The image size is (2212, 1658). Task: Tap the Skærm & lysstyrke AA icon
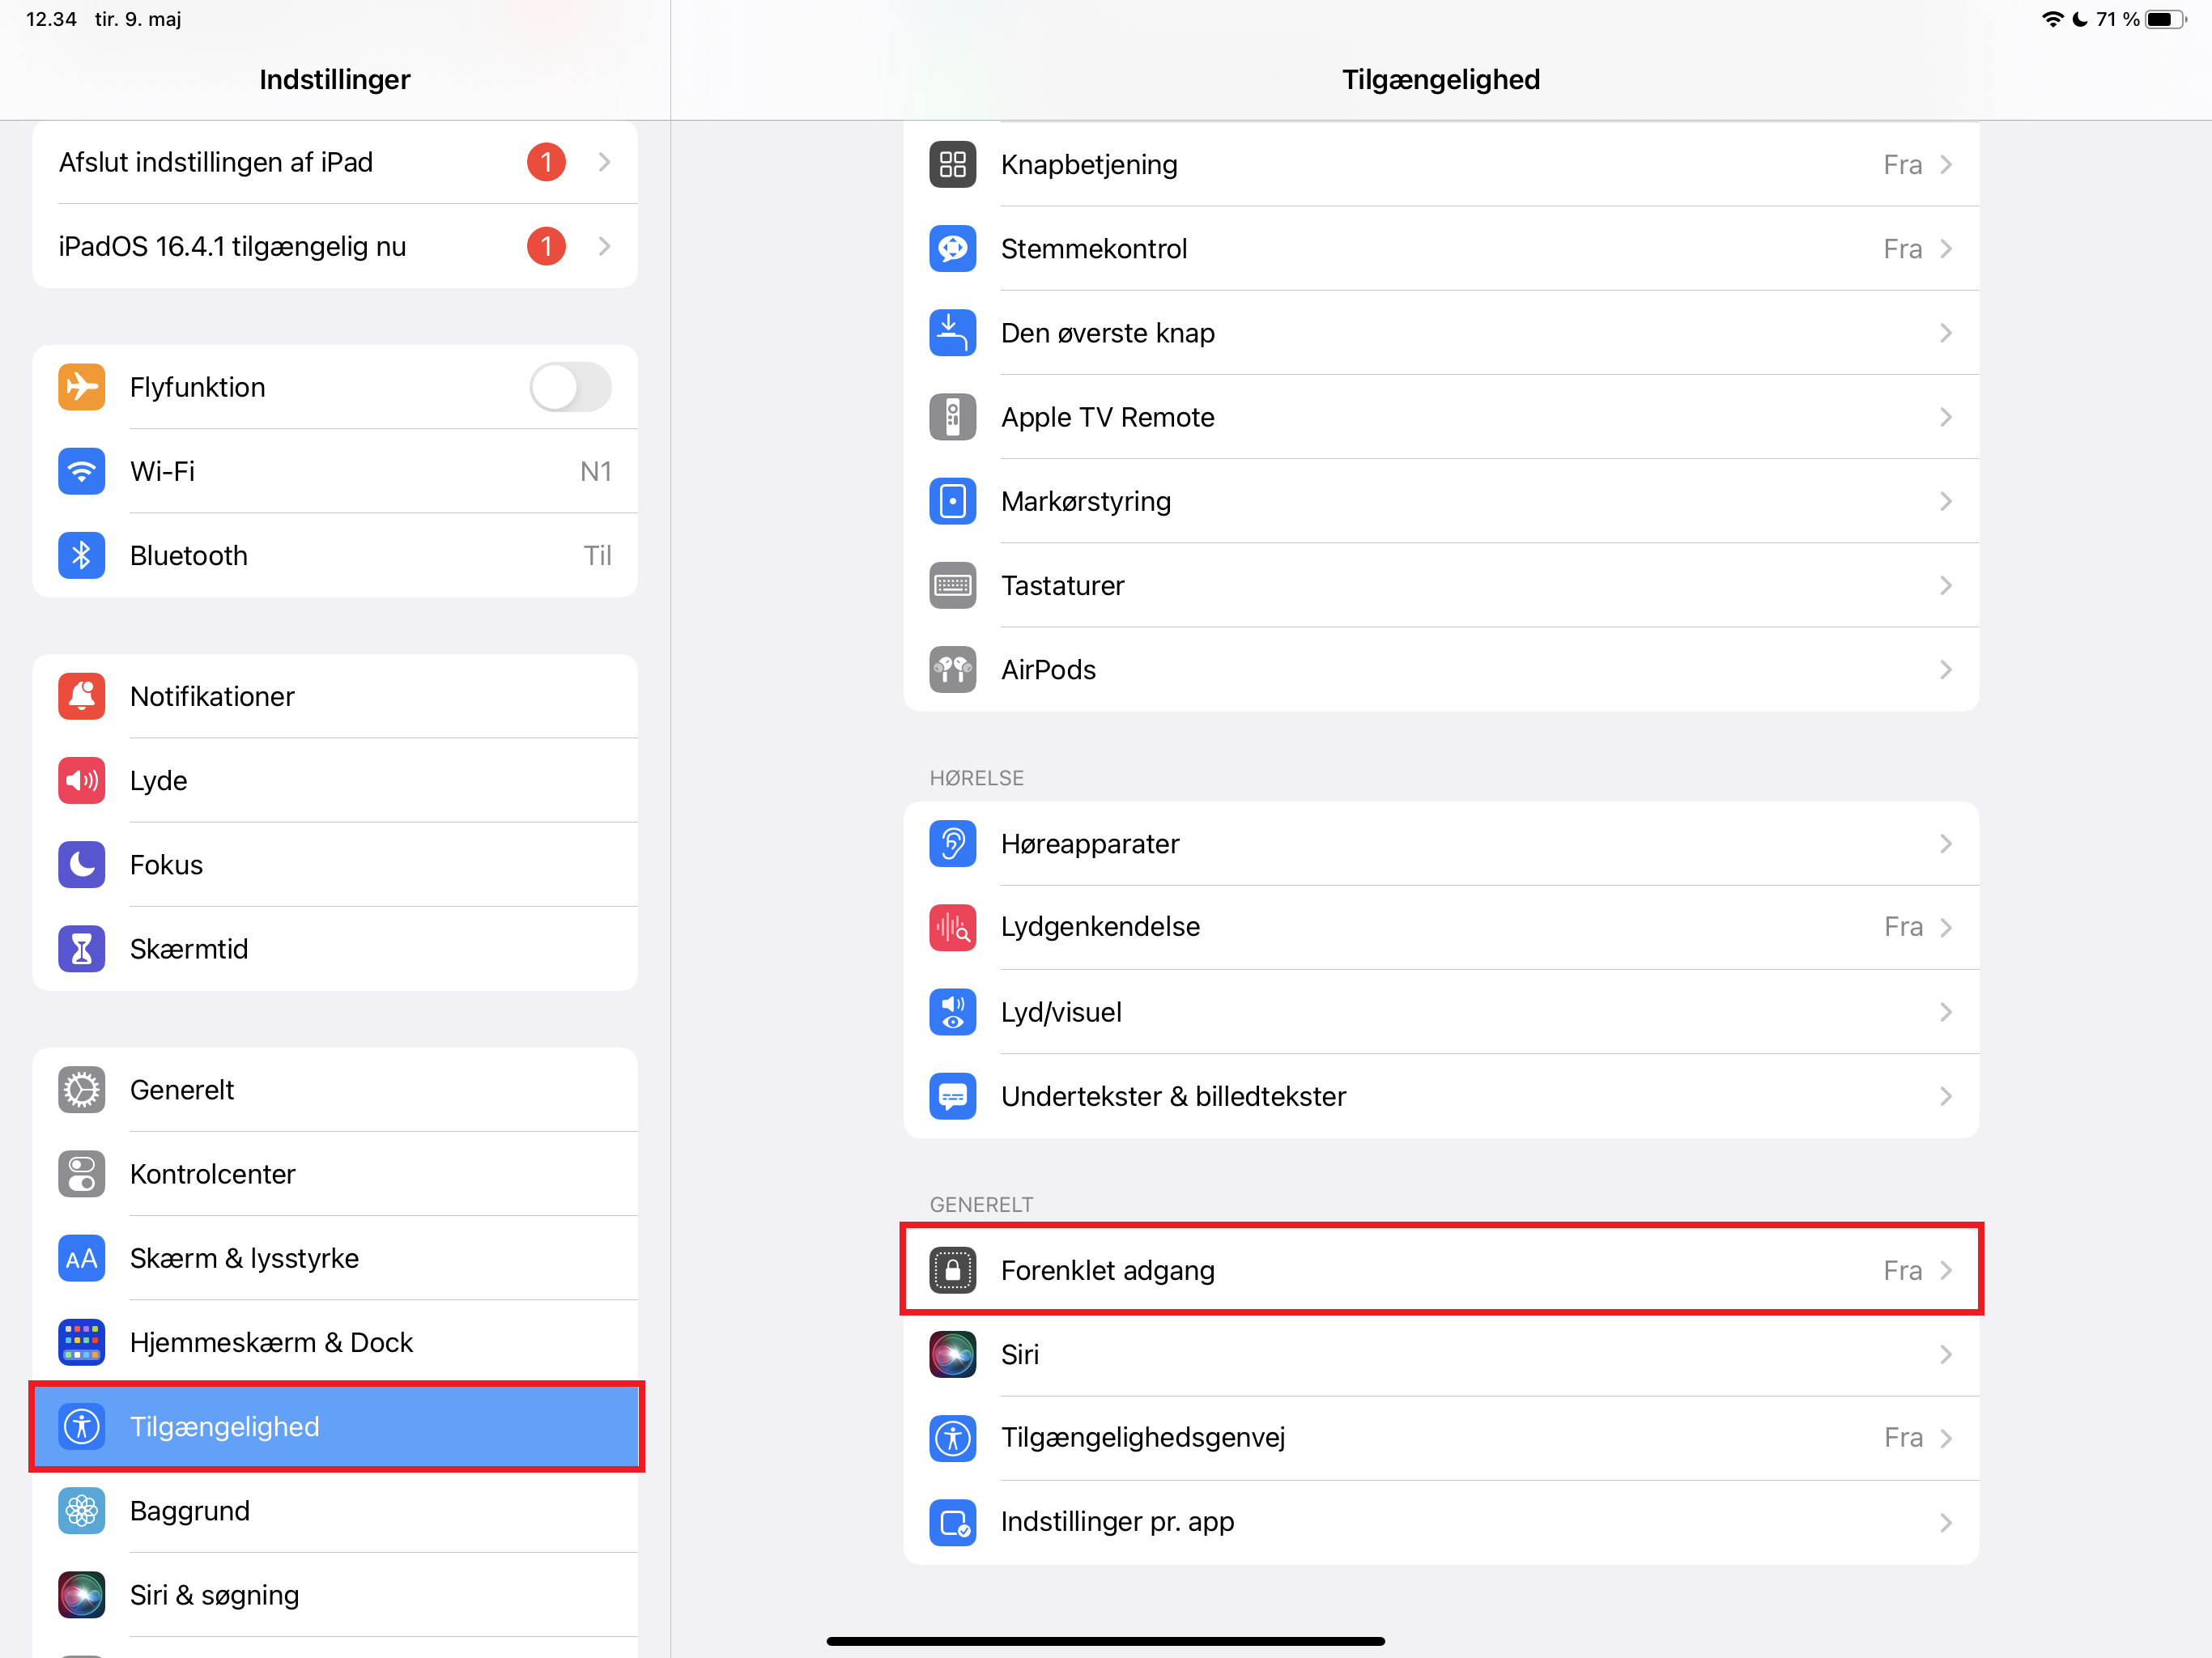click(x=81, y=1258)
